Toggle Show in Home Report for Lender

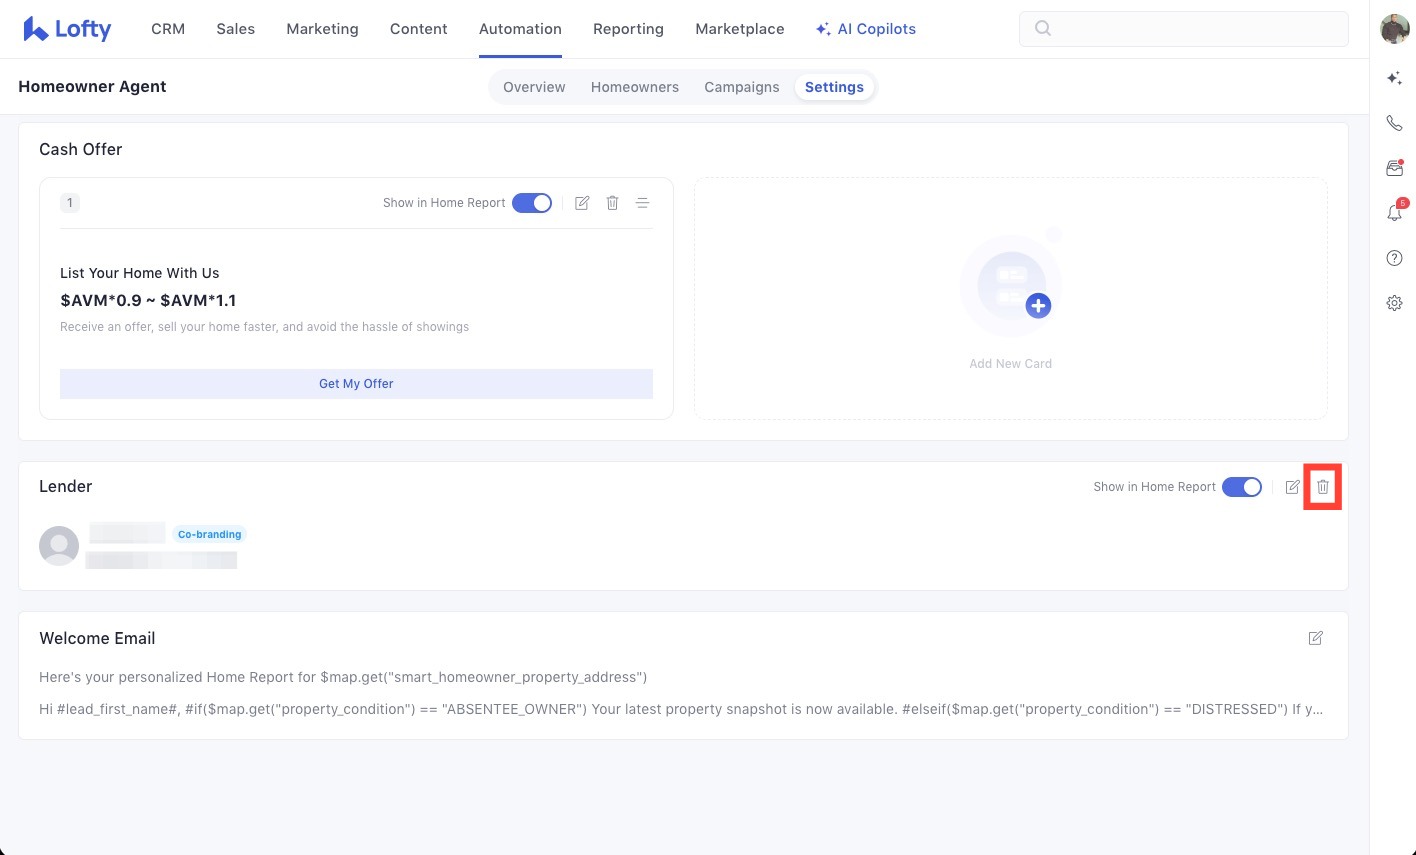1242,487
